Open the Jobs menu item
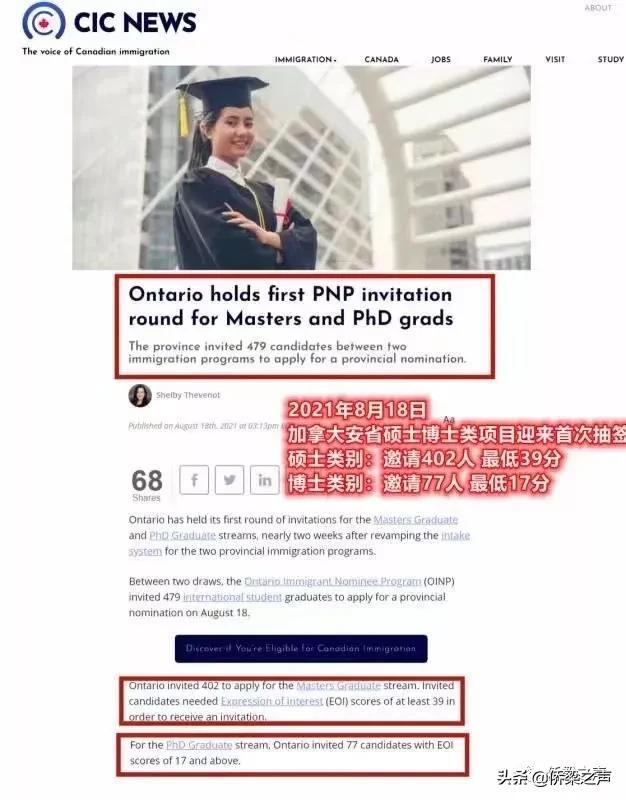The width and height of the screenshot is (626, 800). coord(441,59)
